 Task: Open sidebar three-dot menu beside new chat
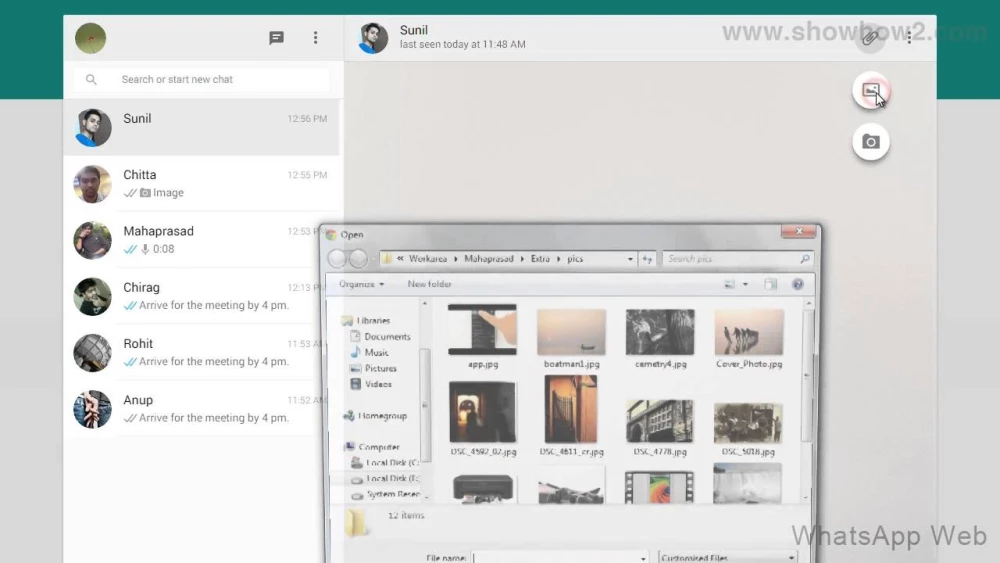click(x=315, y=38)
